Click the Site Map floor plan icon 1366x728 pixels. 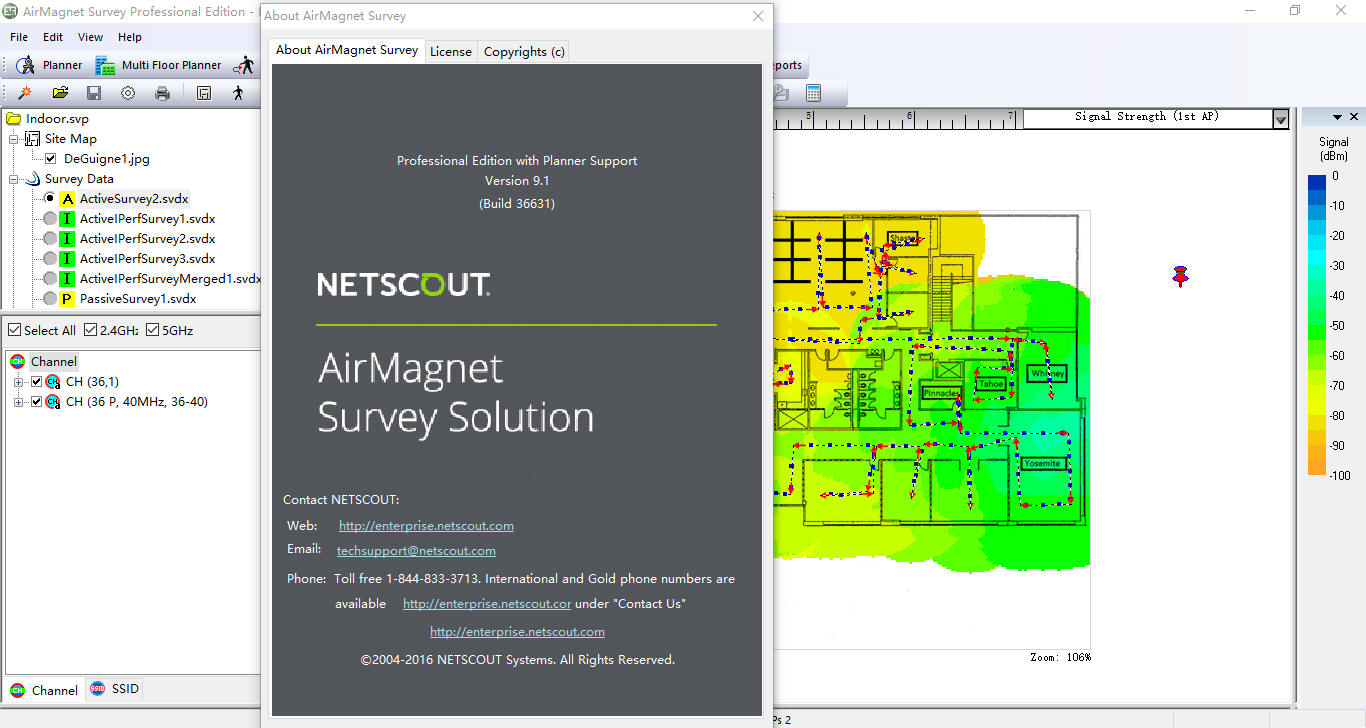pyautogui.click(x=32, y=139)
